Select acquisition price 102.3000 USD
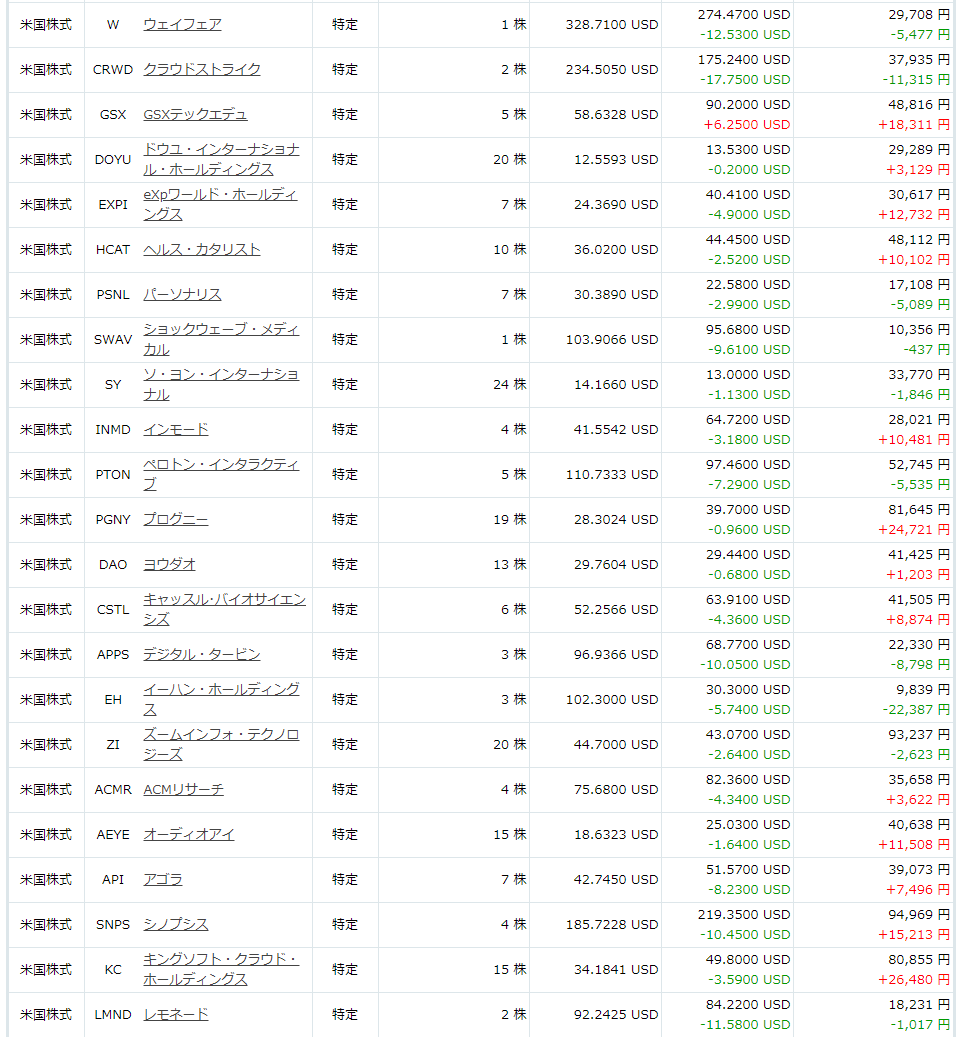The width and height of the screenshot is (960, 1037). (x=612, y=699)
